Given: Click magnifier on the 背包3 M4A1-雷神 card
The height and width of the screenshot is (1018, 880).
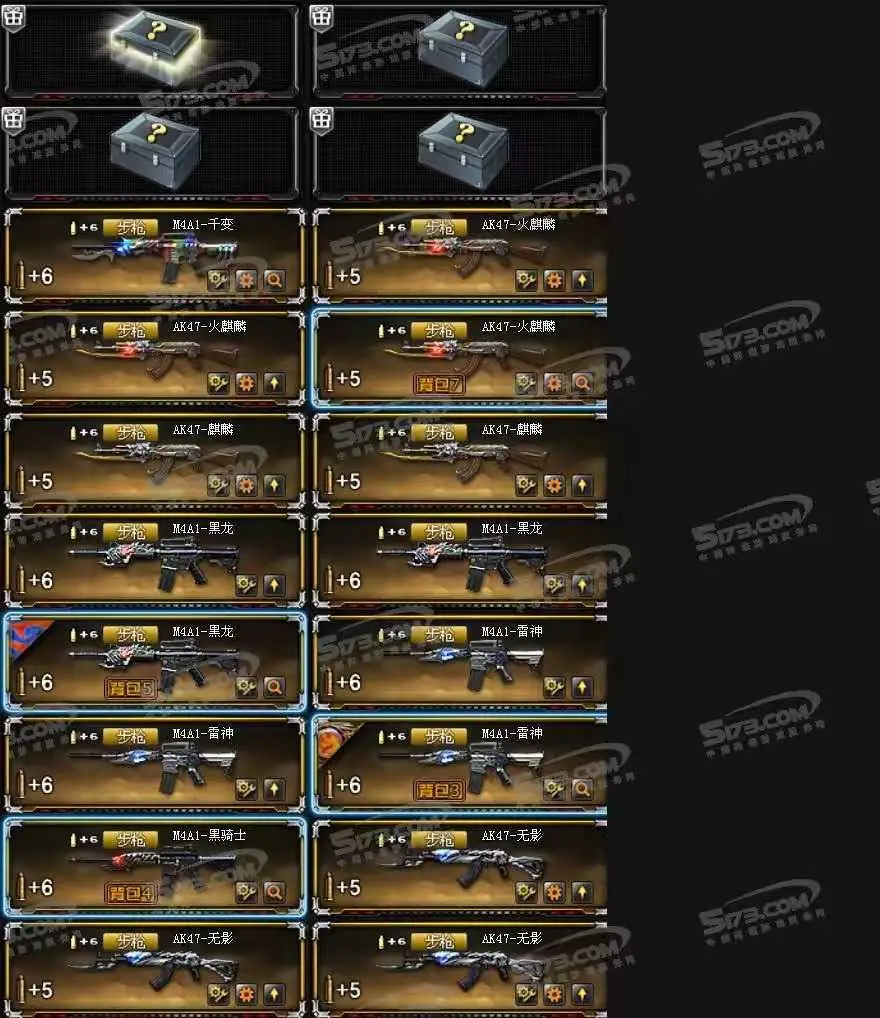Looking at the screenshot, I should coord(583,789).
